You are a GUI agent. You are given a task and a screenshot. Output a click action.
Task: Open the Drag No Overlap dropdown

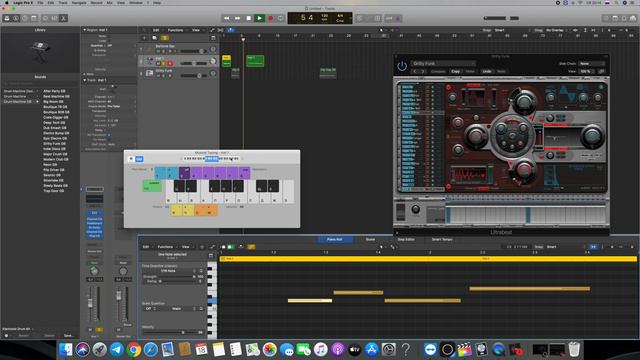point(557,30)
